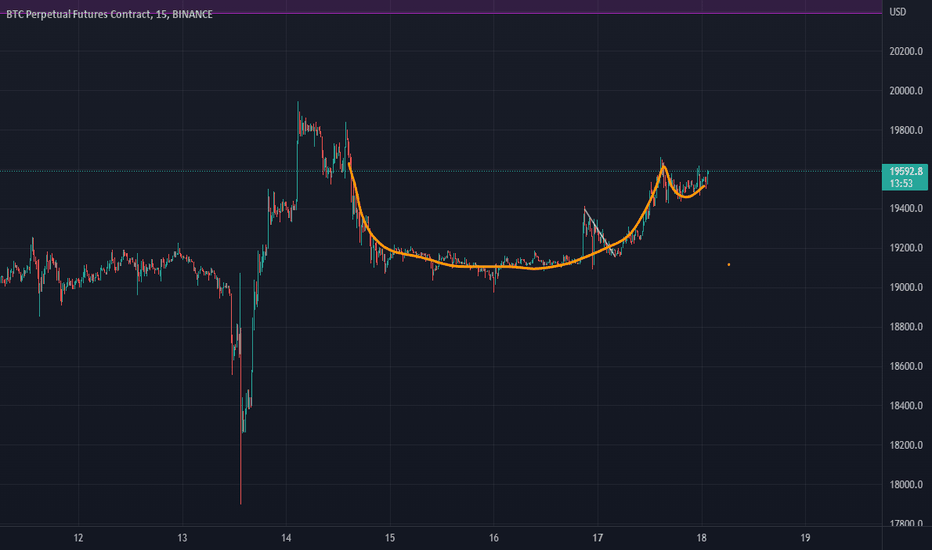Click date 19 on the time axis
The height and width of the screenshot is (550, 932).
tap(805, 538)
